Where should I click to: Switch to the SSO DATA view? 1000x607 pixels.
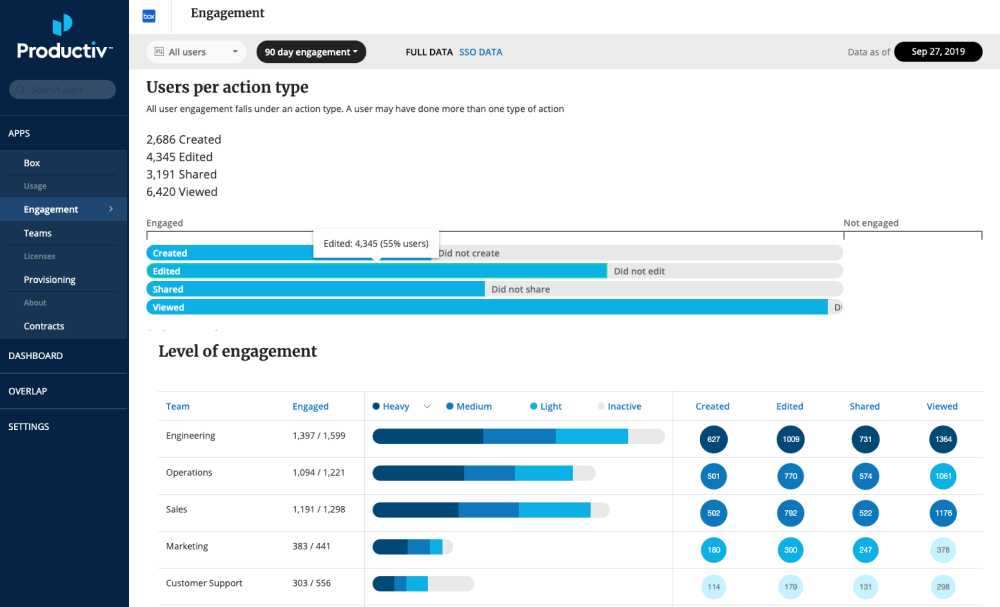[481, 50]
